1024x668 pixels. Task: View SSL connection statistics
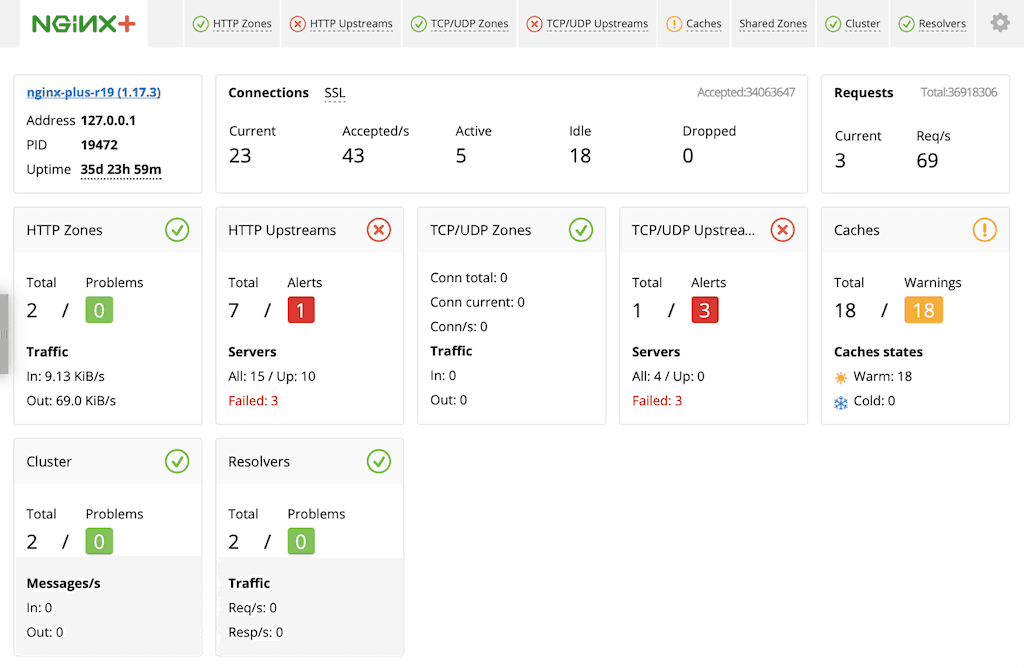[x=334, y=92]
